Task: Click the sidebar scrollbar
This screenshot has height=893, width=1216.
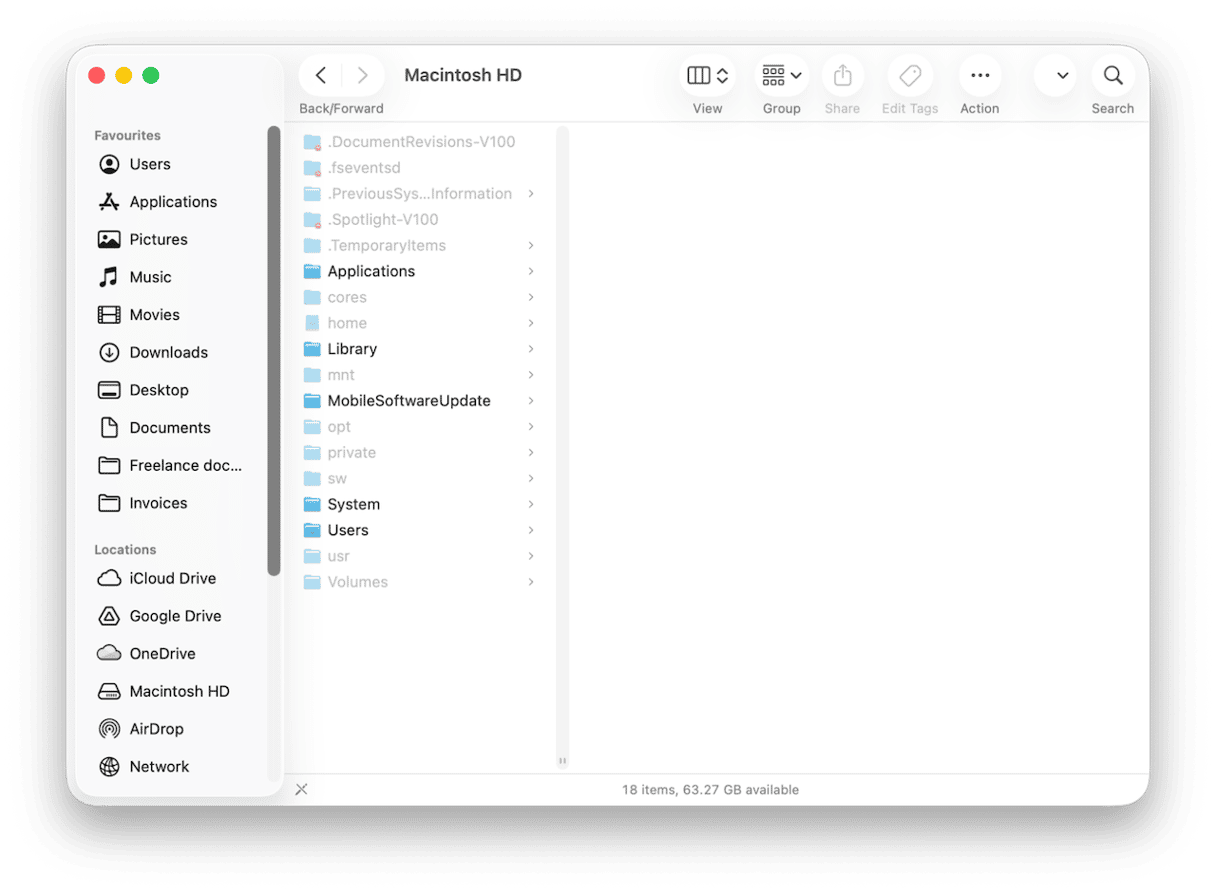Action: 274,350
